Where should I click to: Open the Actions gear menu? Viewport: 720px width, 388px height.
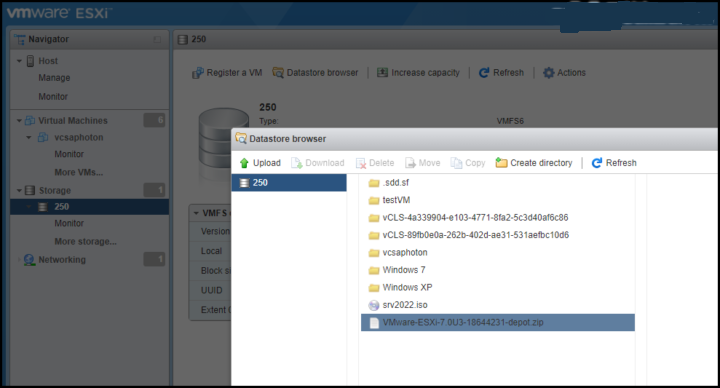click(x=564, y=73)
